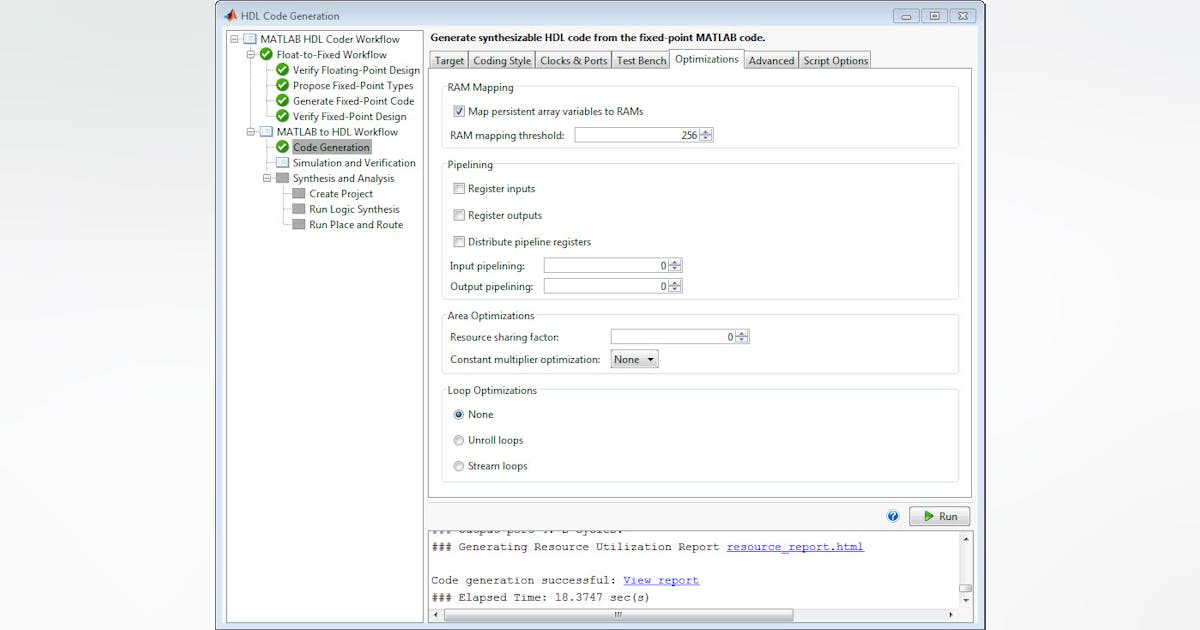Click green checkmark icon beside Code Generation
Screen dimensions: 1200x630
click(x=282, y=147)
